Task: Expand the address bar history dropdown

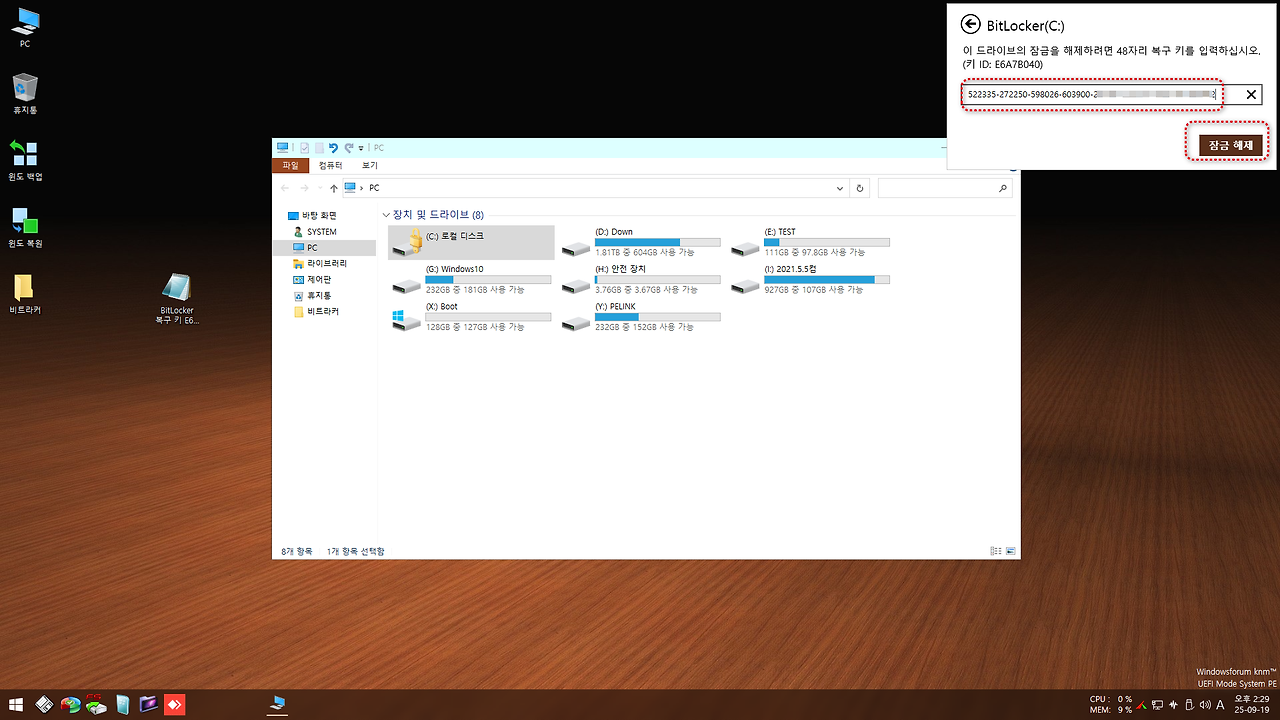Action: coord(839,188)
